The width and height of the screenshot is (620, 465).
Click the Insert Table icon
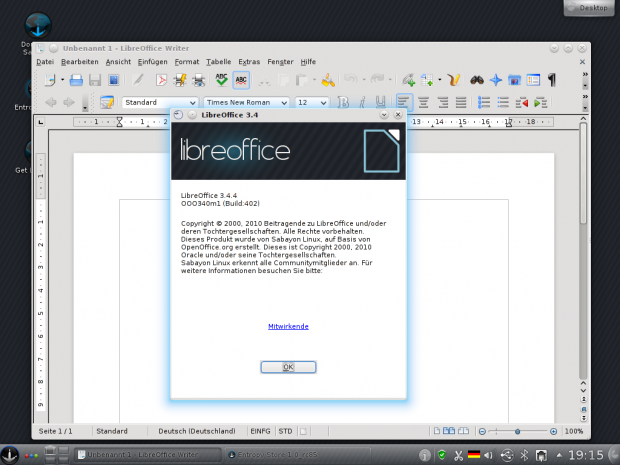[x=427, y=80]
